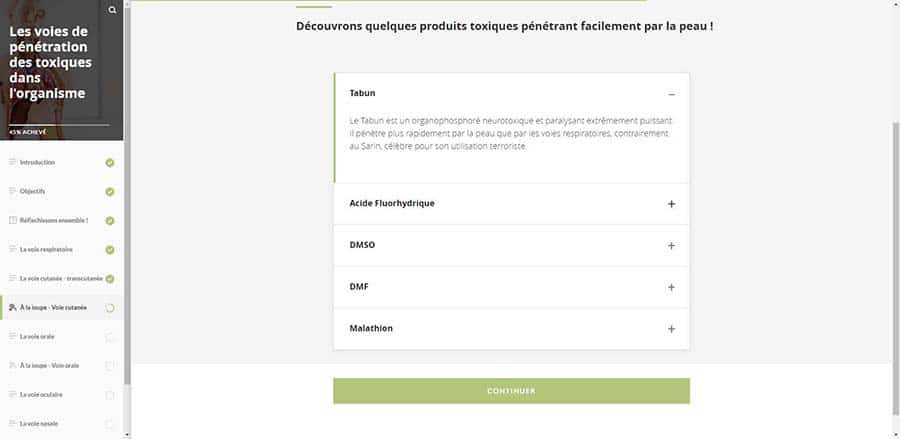Collapse the Tabun section with minus icon
900x439 pixels.
(x=671, y=94)
